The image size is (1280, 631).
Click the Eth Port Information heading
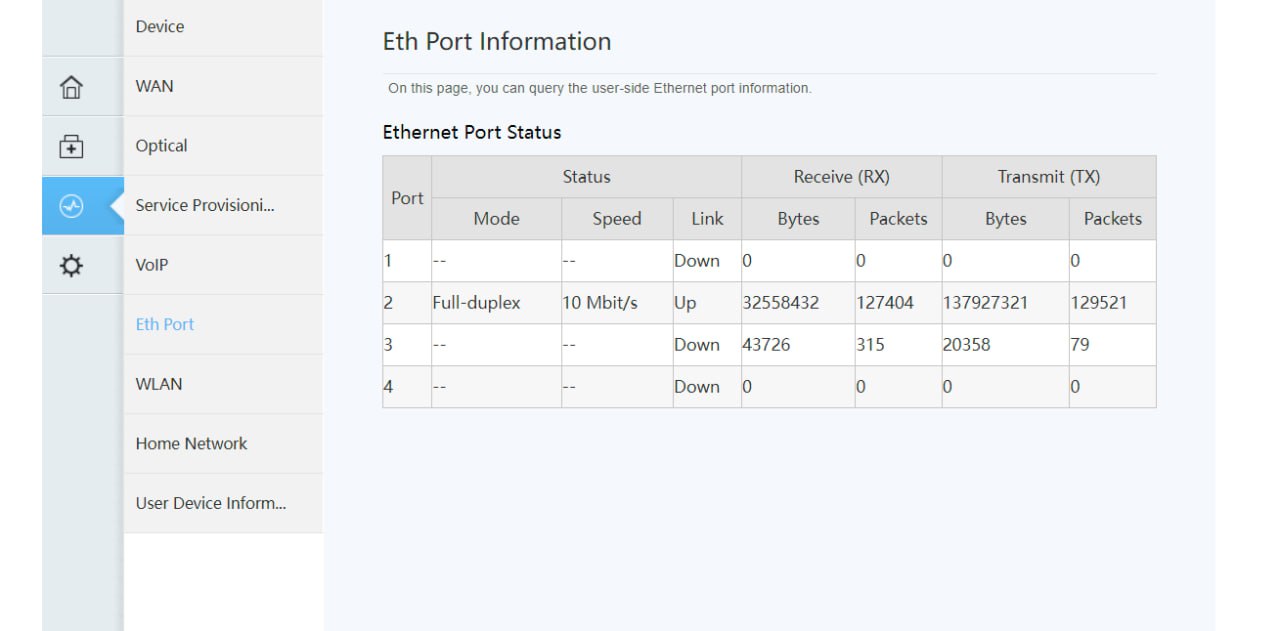(497, 42)
